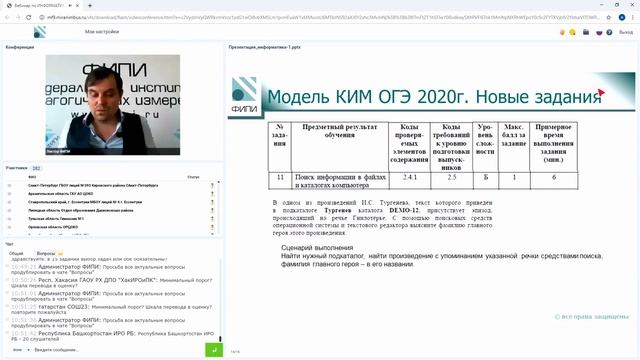Click the chat message input field

[118, 350]
